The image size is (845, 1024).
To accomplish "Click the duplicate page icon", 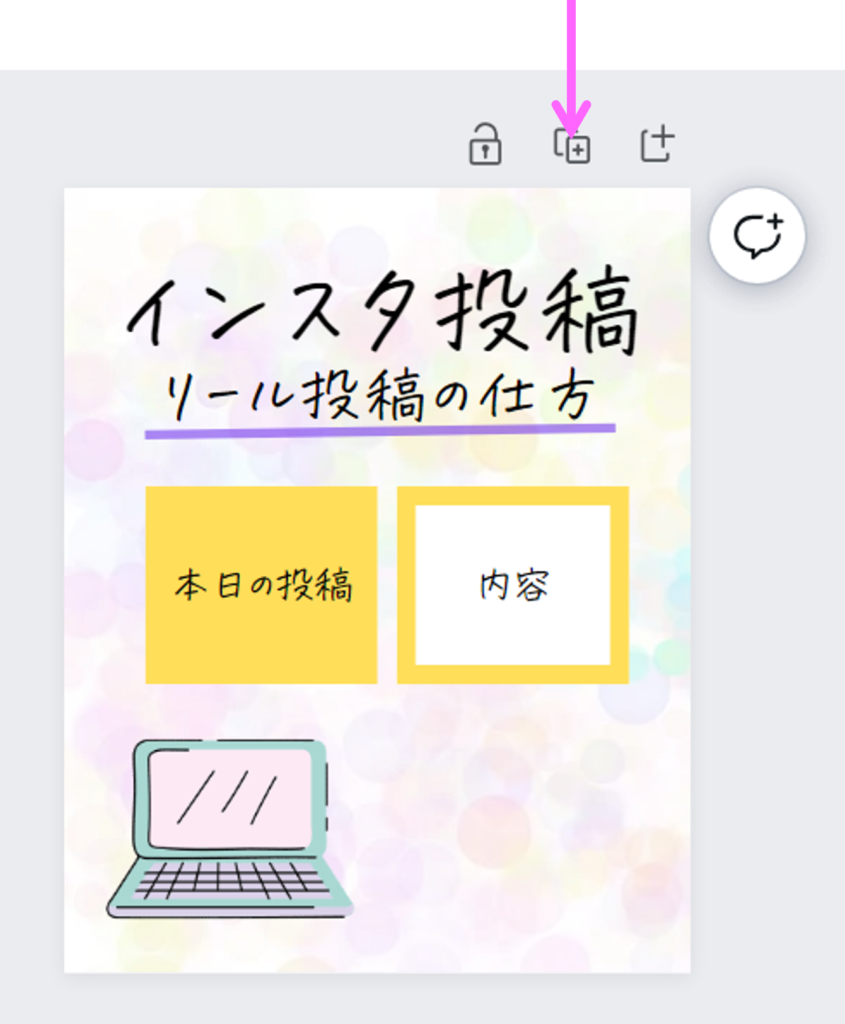I will pyautogui.click(x=572, y=145).
